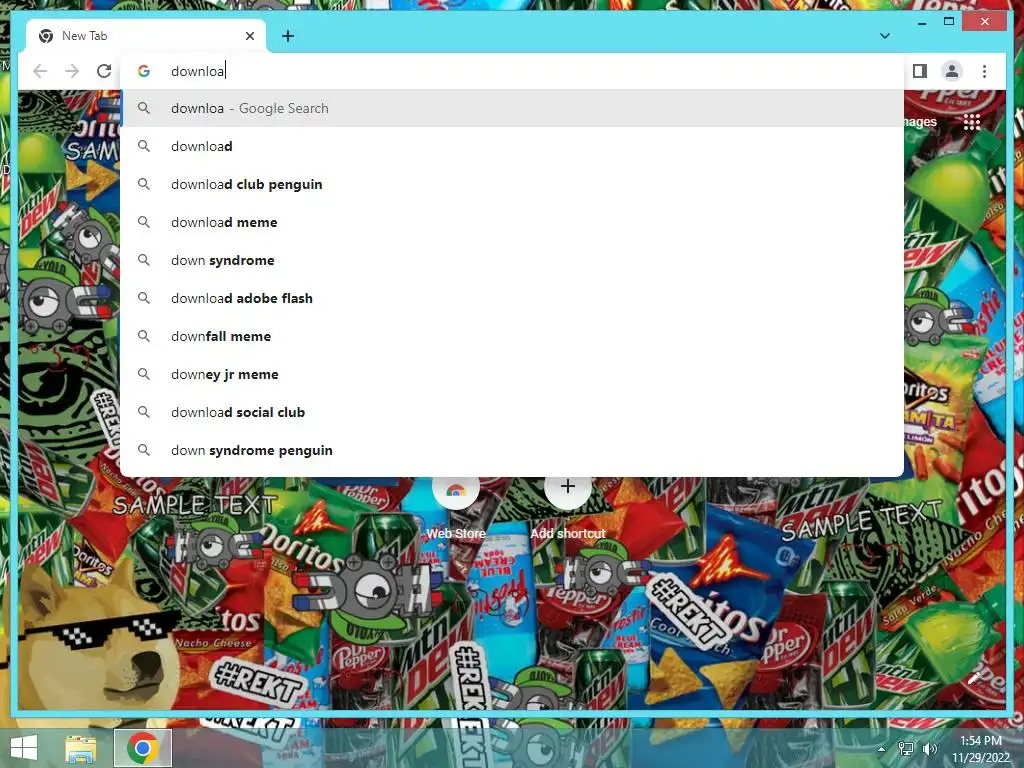The height and width of the screenshot is (768, 1024).
Task: Open the Windows Start button
Action: tap(24, 748)
